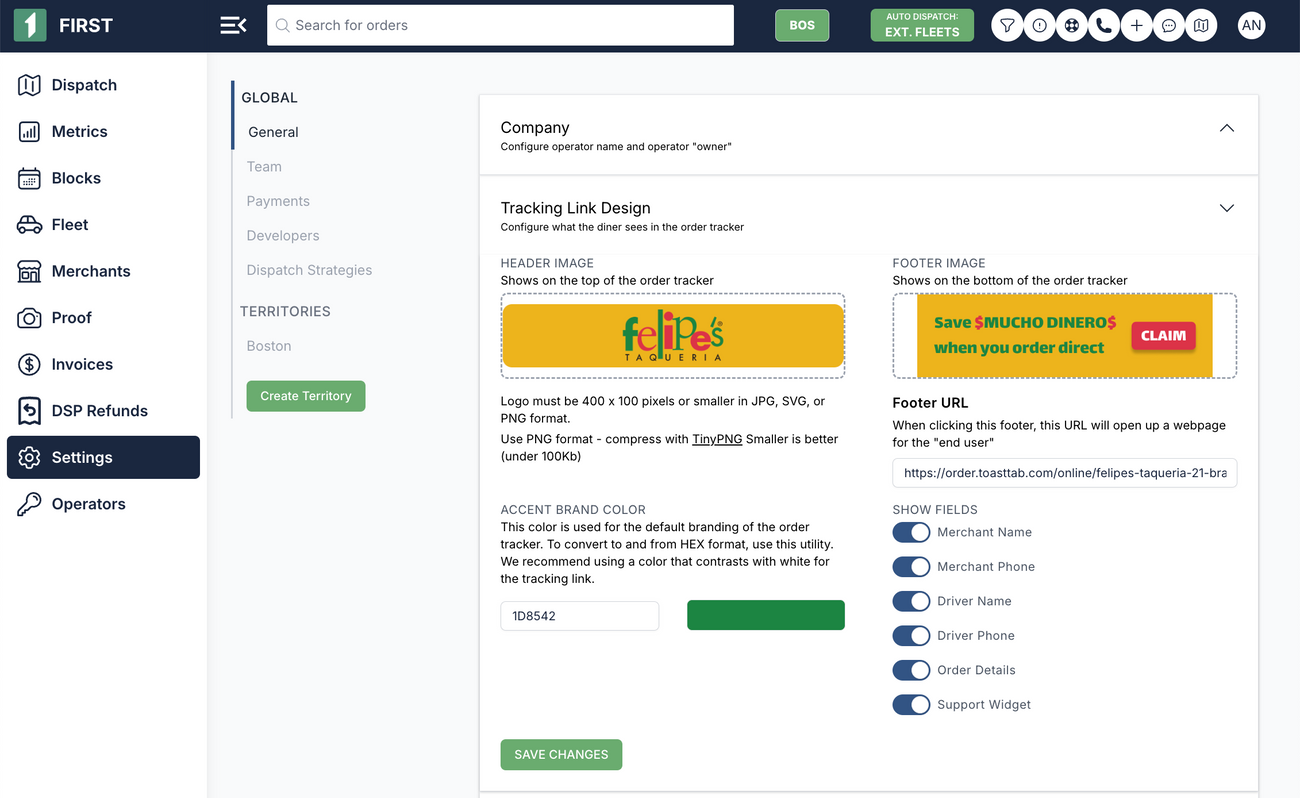
Task: Toggle the Merchant Name field
Action: coord(911,532)
